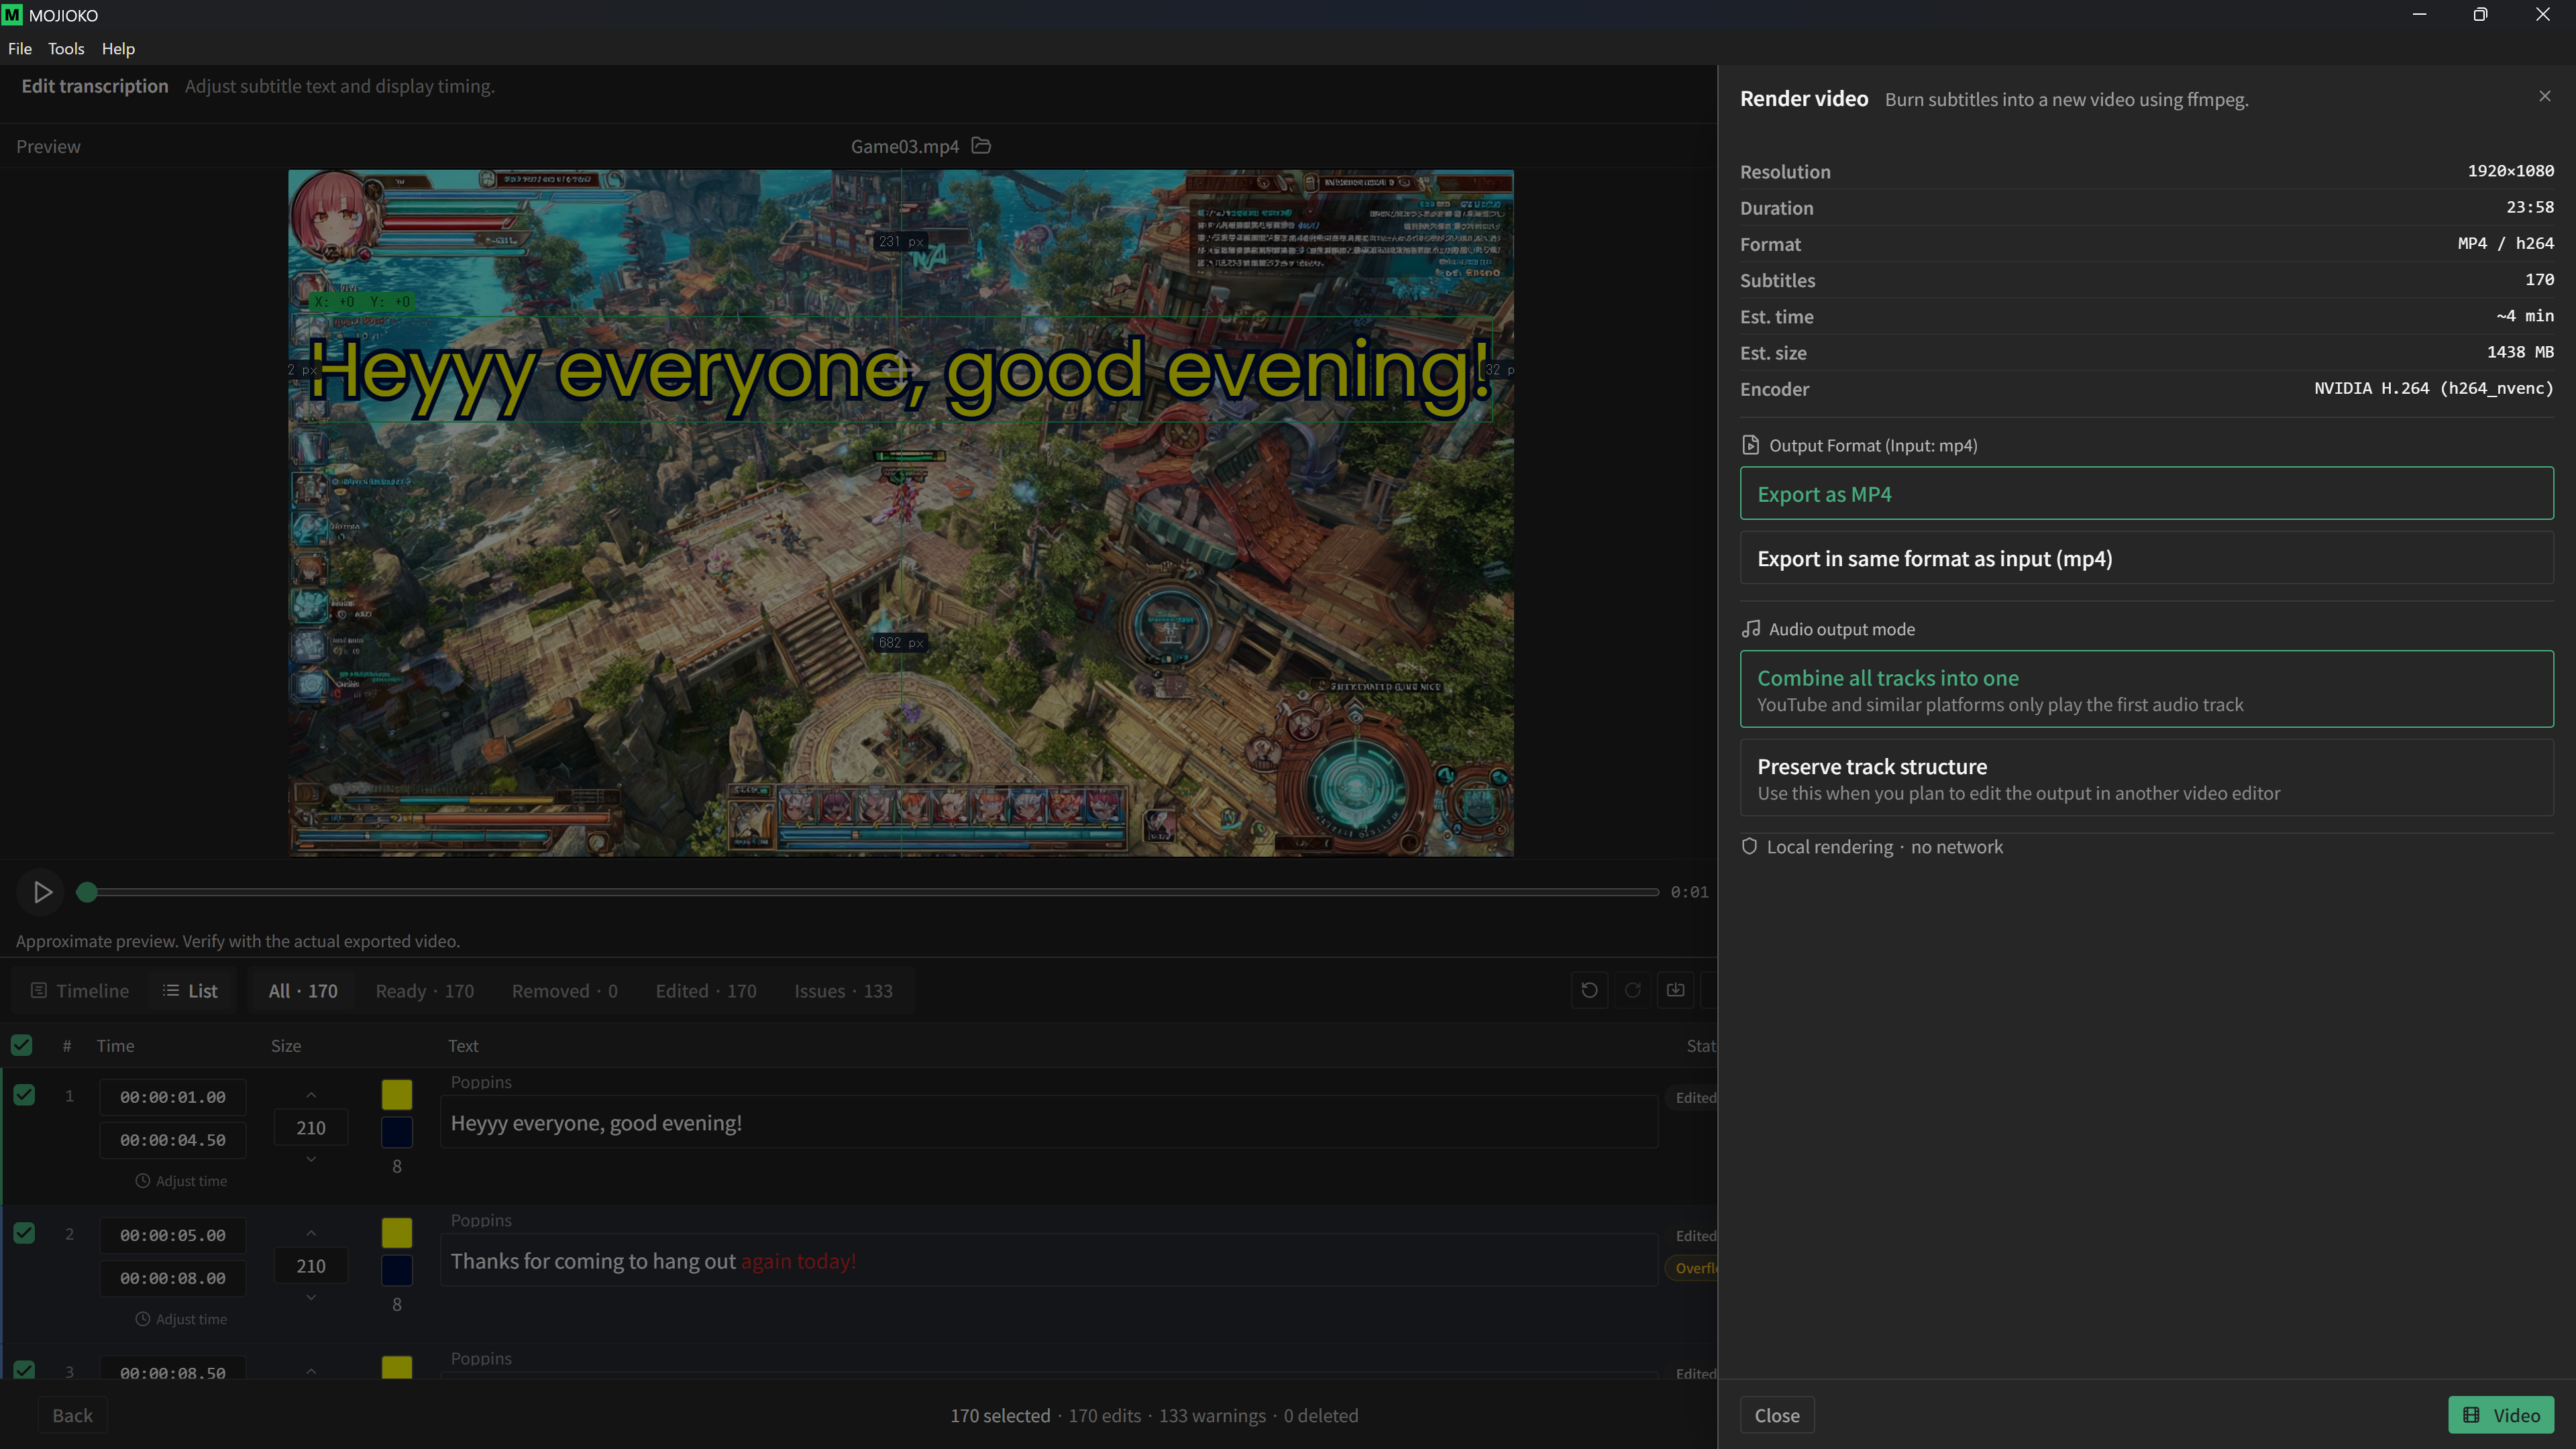Edit start time 00:00:01.00 field
Viewport: 2576px width, 1449px height.
click(x=173, y=1096)
